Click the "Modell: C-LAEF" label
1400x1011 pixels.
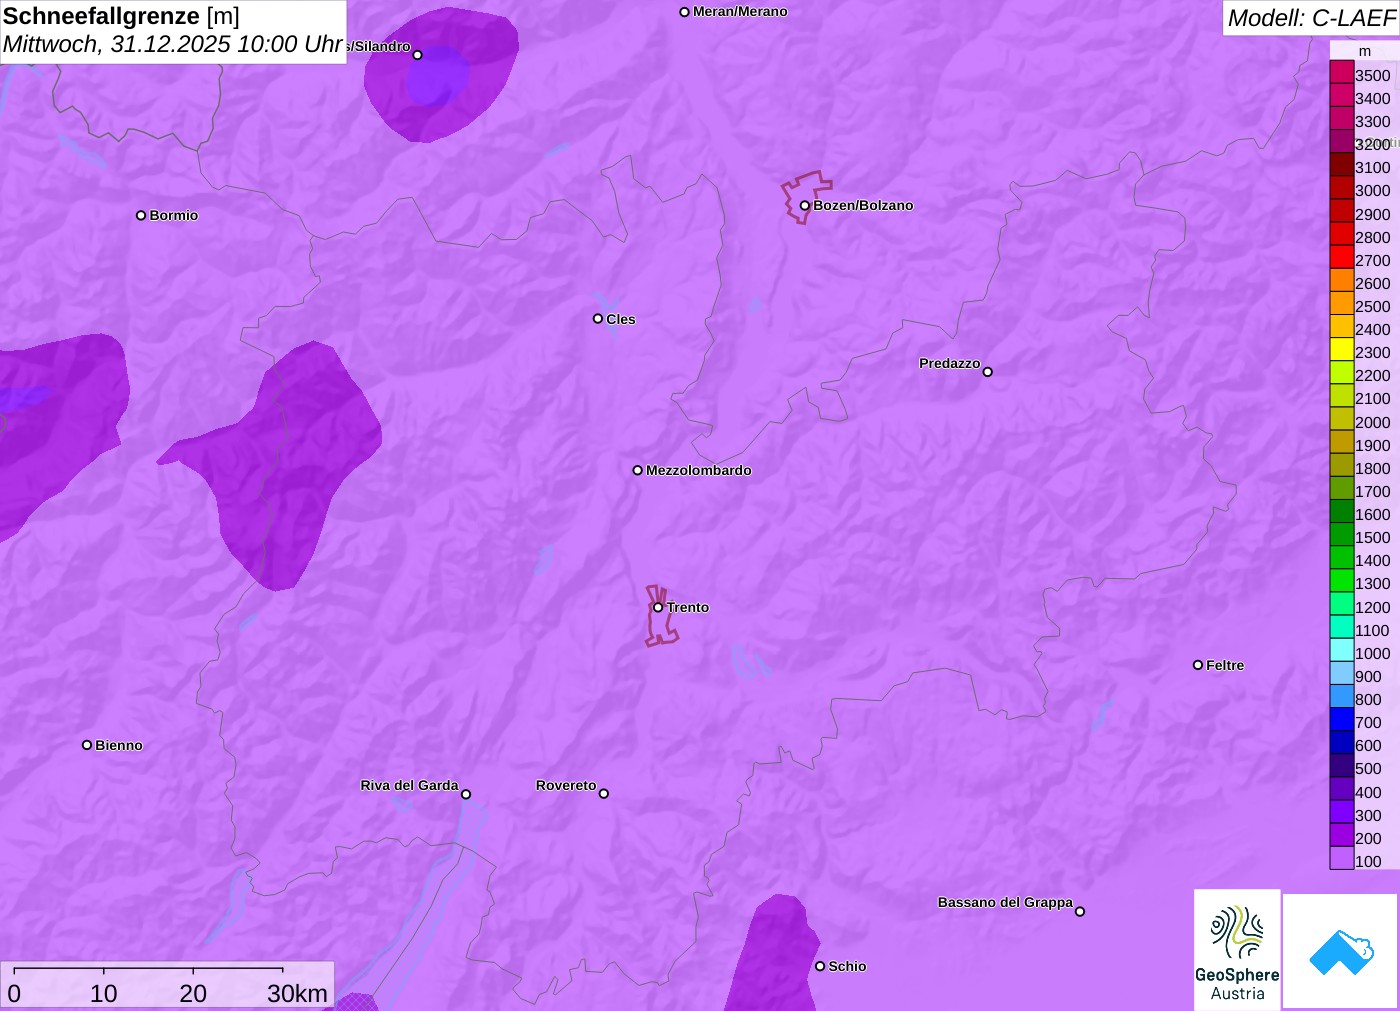click(x=1311, y=18)
